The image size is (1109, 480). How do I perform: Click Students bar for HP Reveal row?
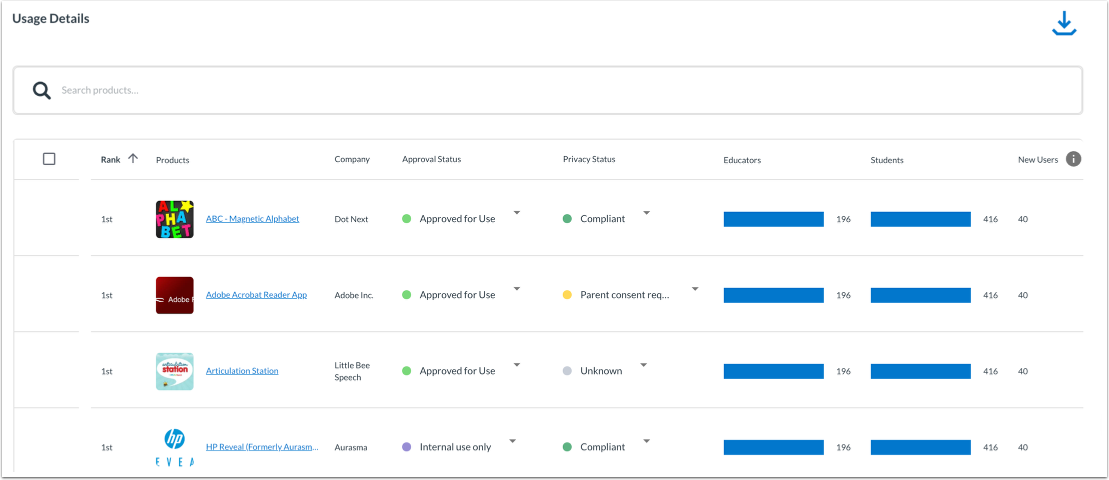pyautogui.click(x=921, y=447)
